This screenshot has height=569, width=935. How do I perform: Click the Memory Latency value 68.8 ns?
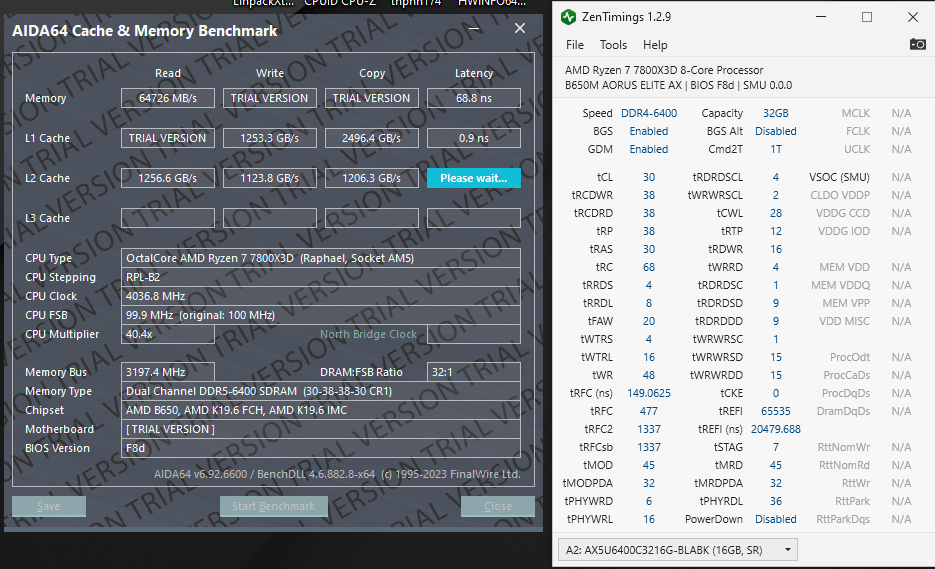(x=473, y=98)
